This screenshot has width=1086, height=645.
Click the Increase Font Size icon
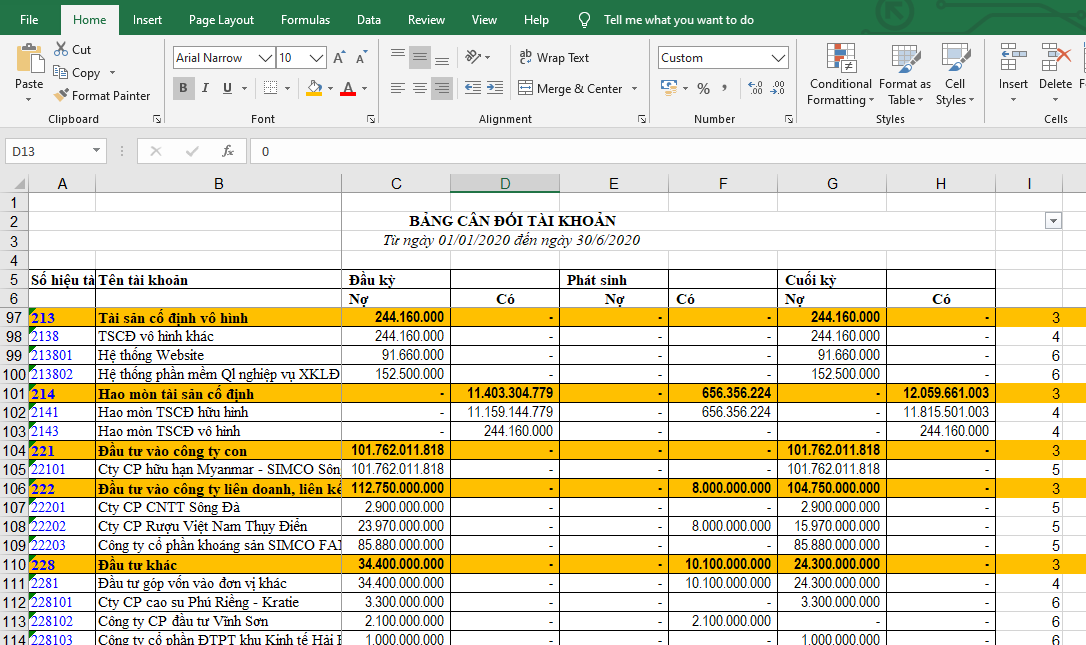339,58
